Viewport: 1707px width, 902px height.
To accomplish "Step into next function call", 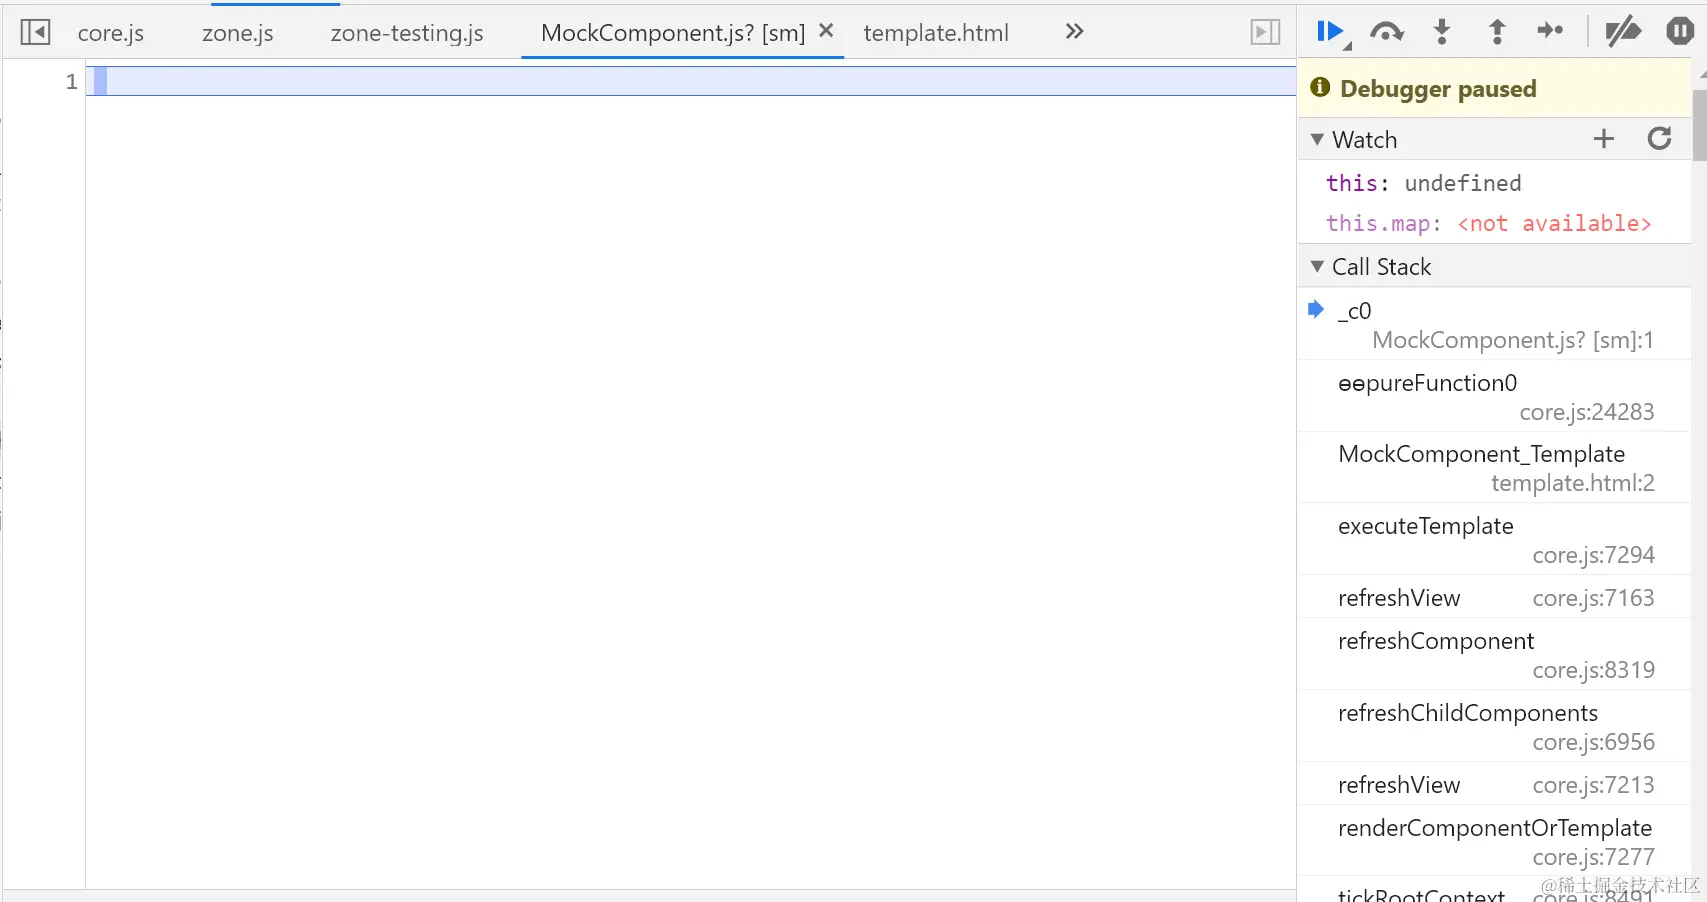I will 1442,32.
